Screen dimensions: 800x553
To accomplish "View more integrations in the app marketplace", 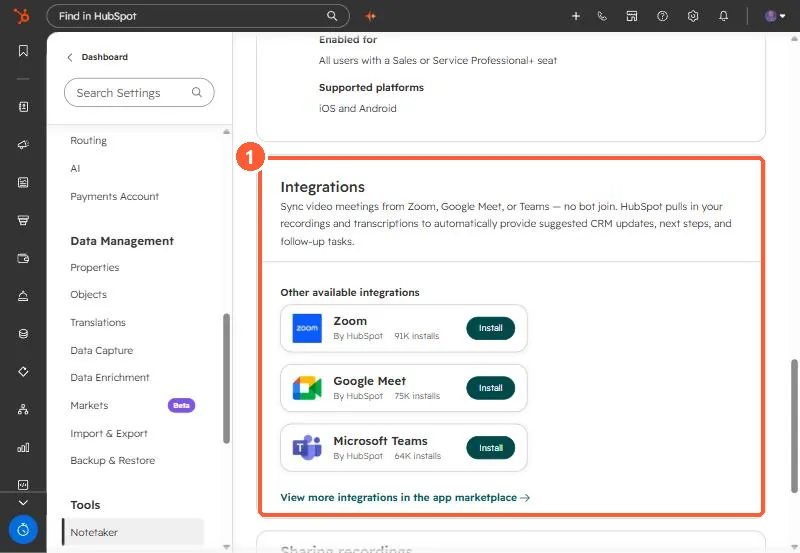I will [x=405, y=497].
